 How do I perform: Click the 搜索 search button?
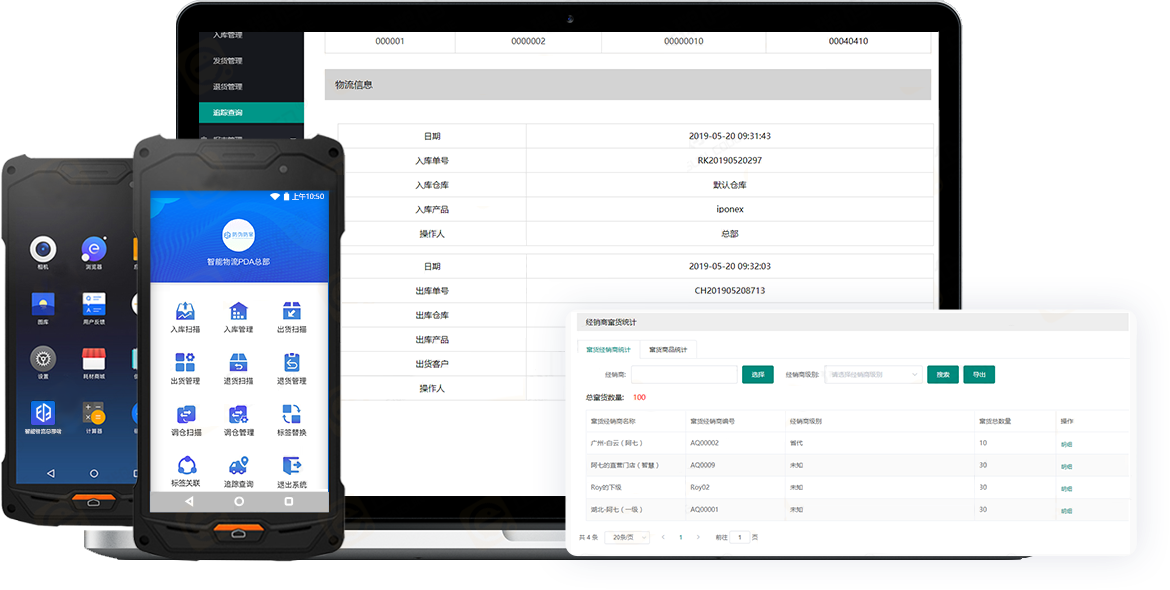(x=942, y=375)
